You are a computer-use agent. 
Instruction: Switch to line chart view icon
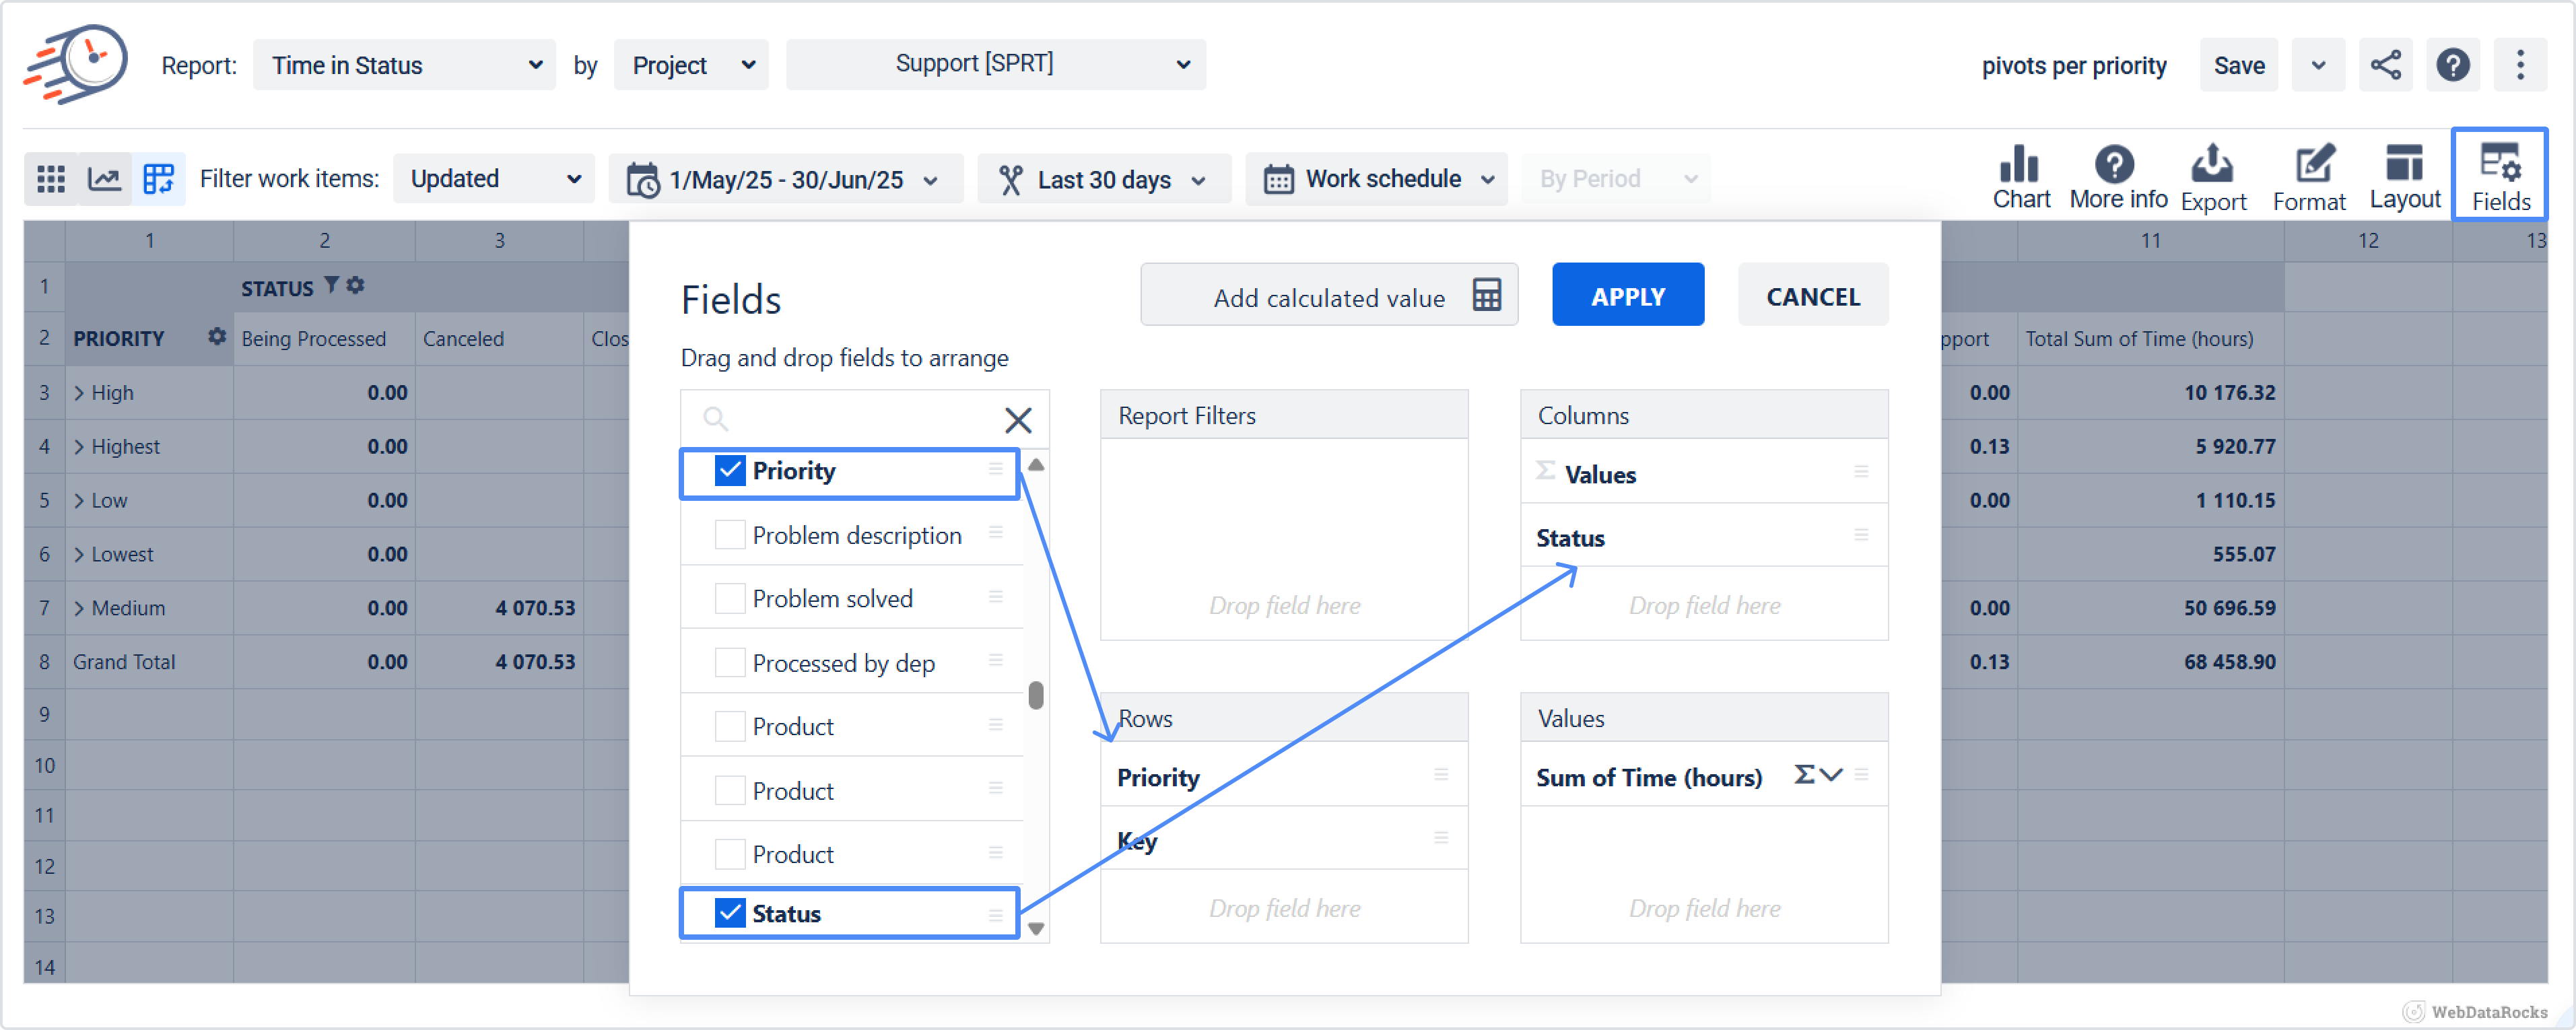(105, 179)
